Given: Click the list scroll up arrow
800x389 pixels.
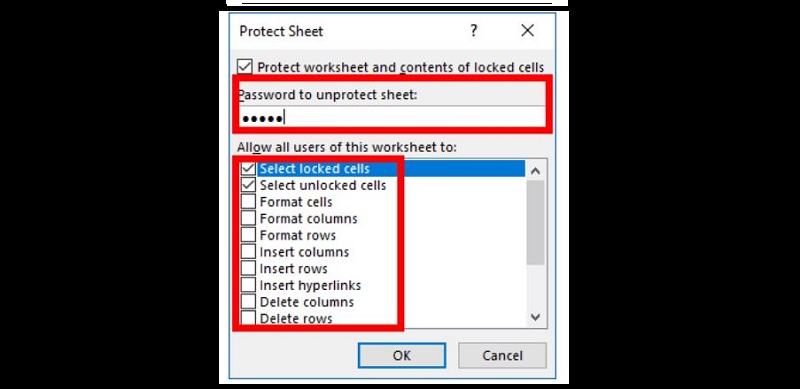Looking at the screenshot, I should pyautogui.click(x=535, y=171).
